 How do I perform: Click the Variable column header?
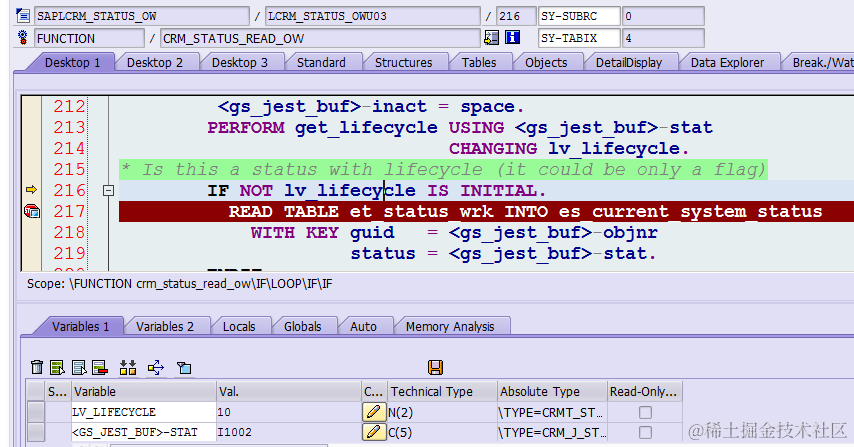[144, 391]
